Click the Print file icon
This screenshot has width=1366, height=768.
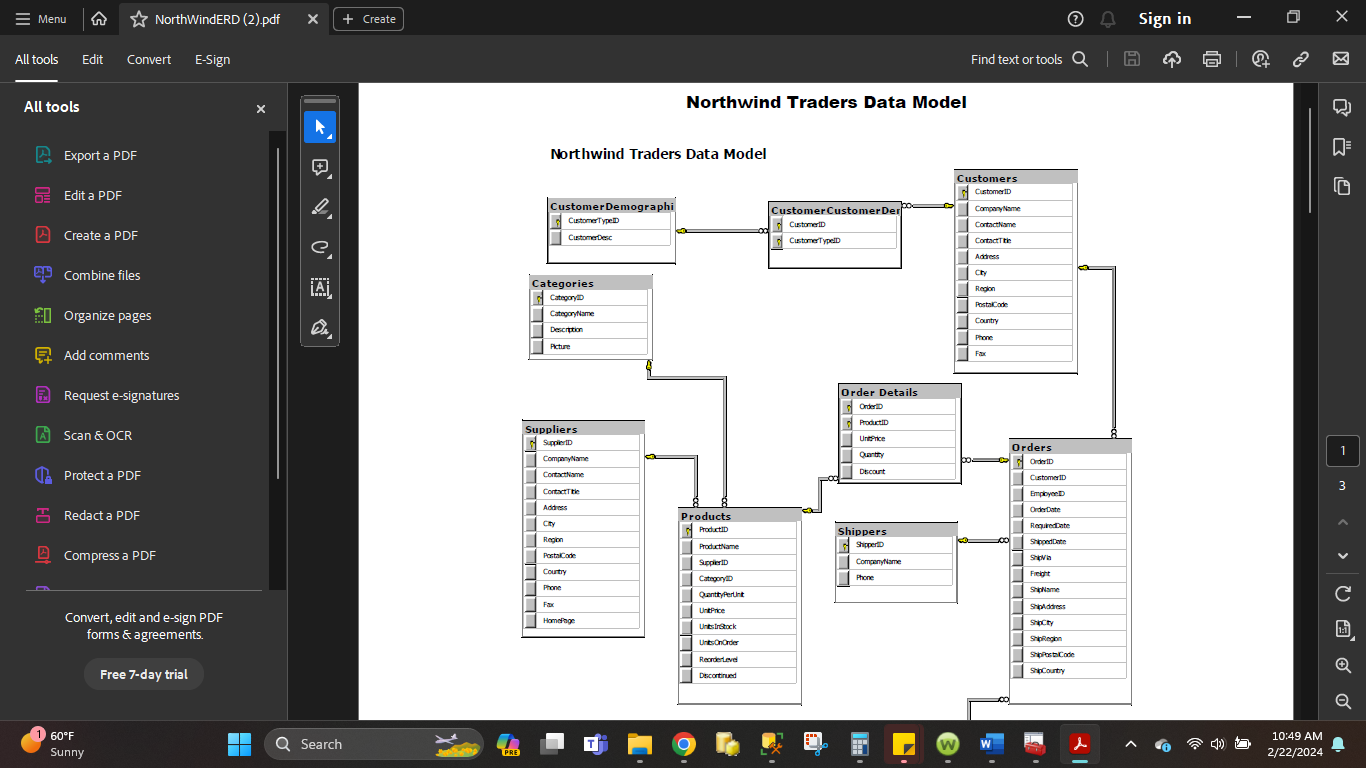tap(1212, 59)
